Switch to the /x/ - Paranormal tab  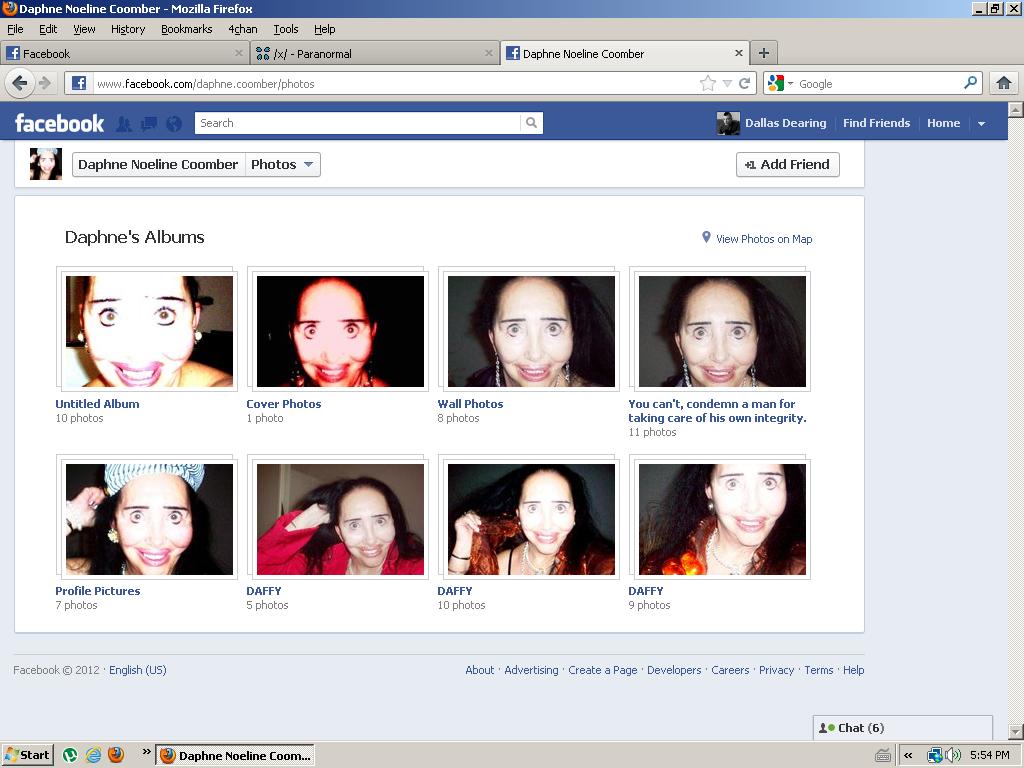point(375,54)
